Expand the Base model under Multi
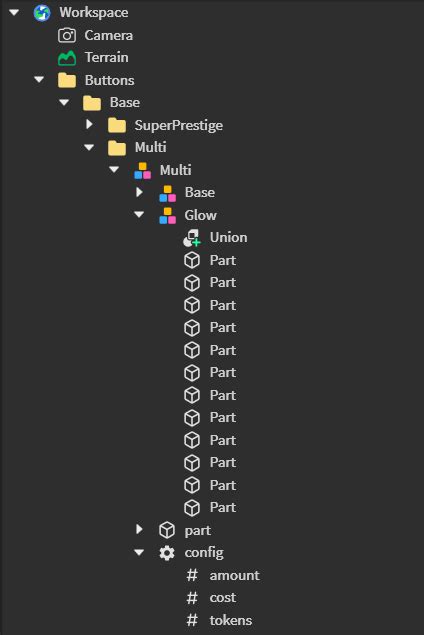424x635 pixels. [139, 192]
